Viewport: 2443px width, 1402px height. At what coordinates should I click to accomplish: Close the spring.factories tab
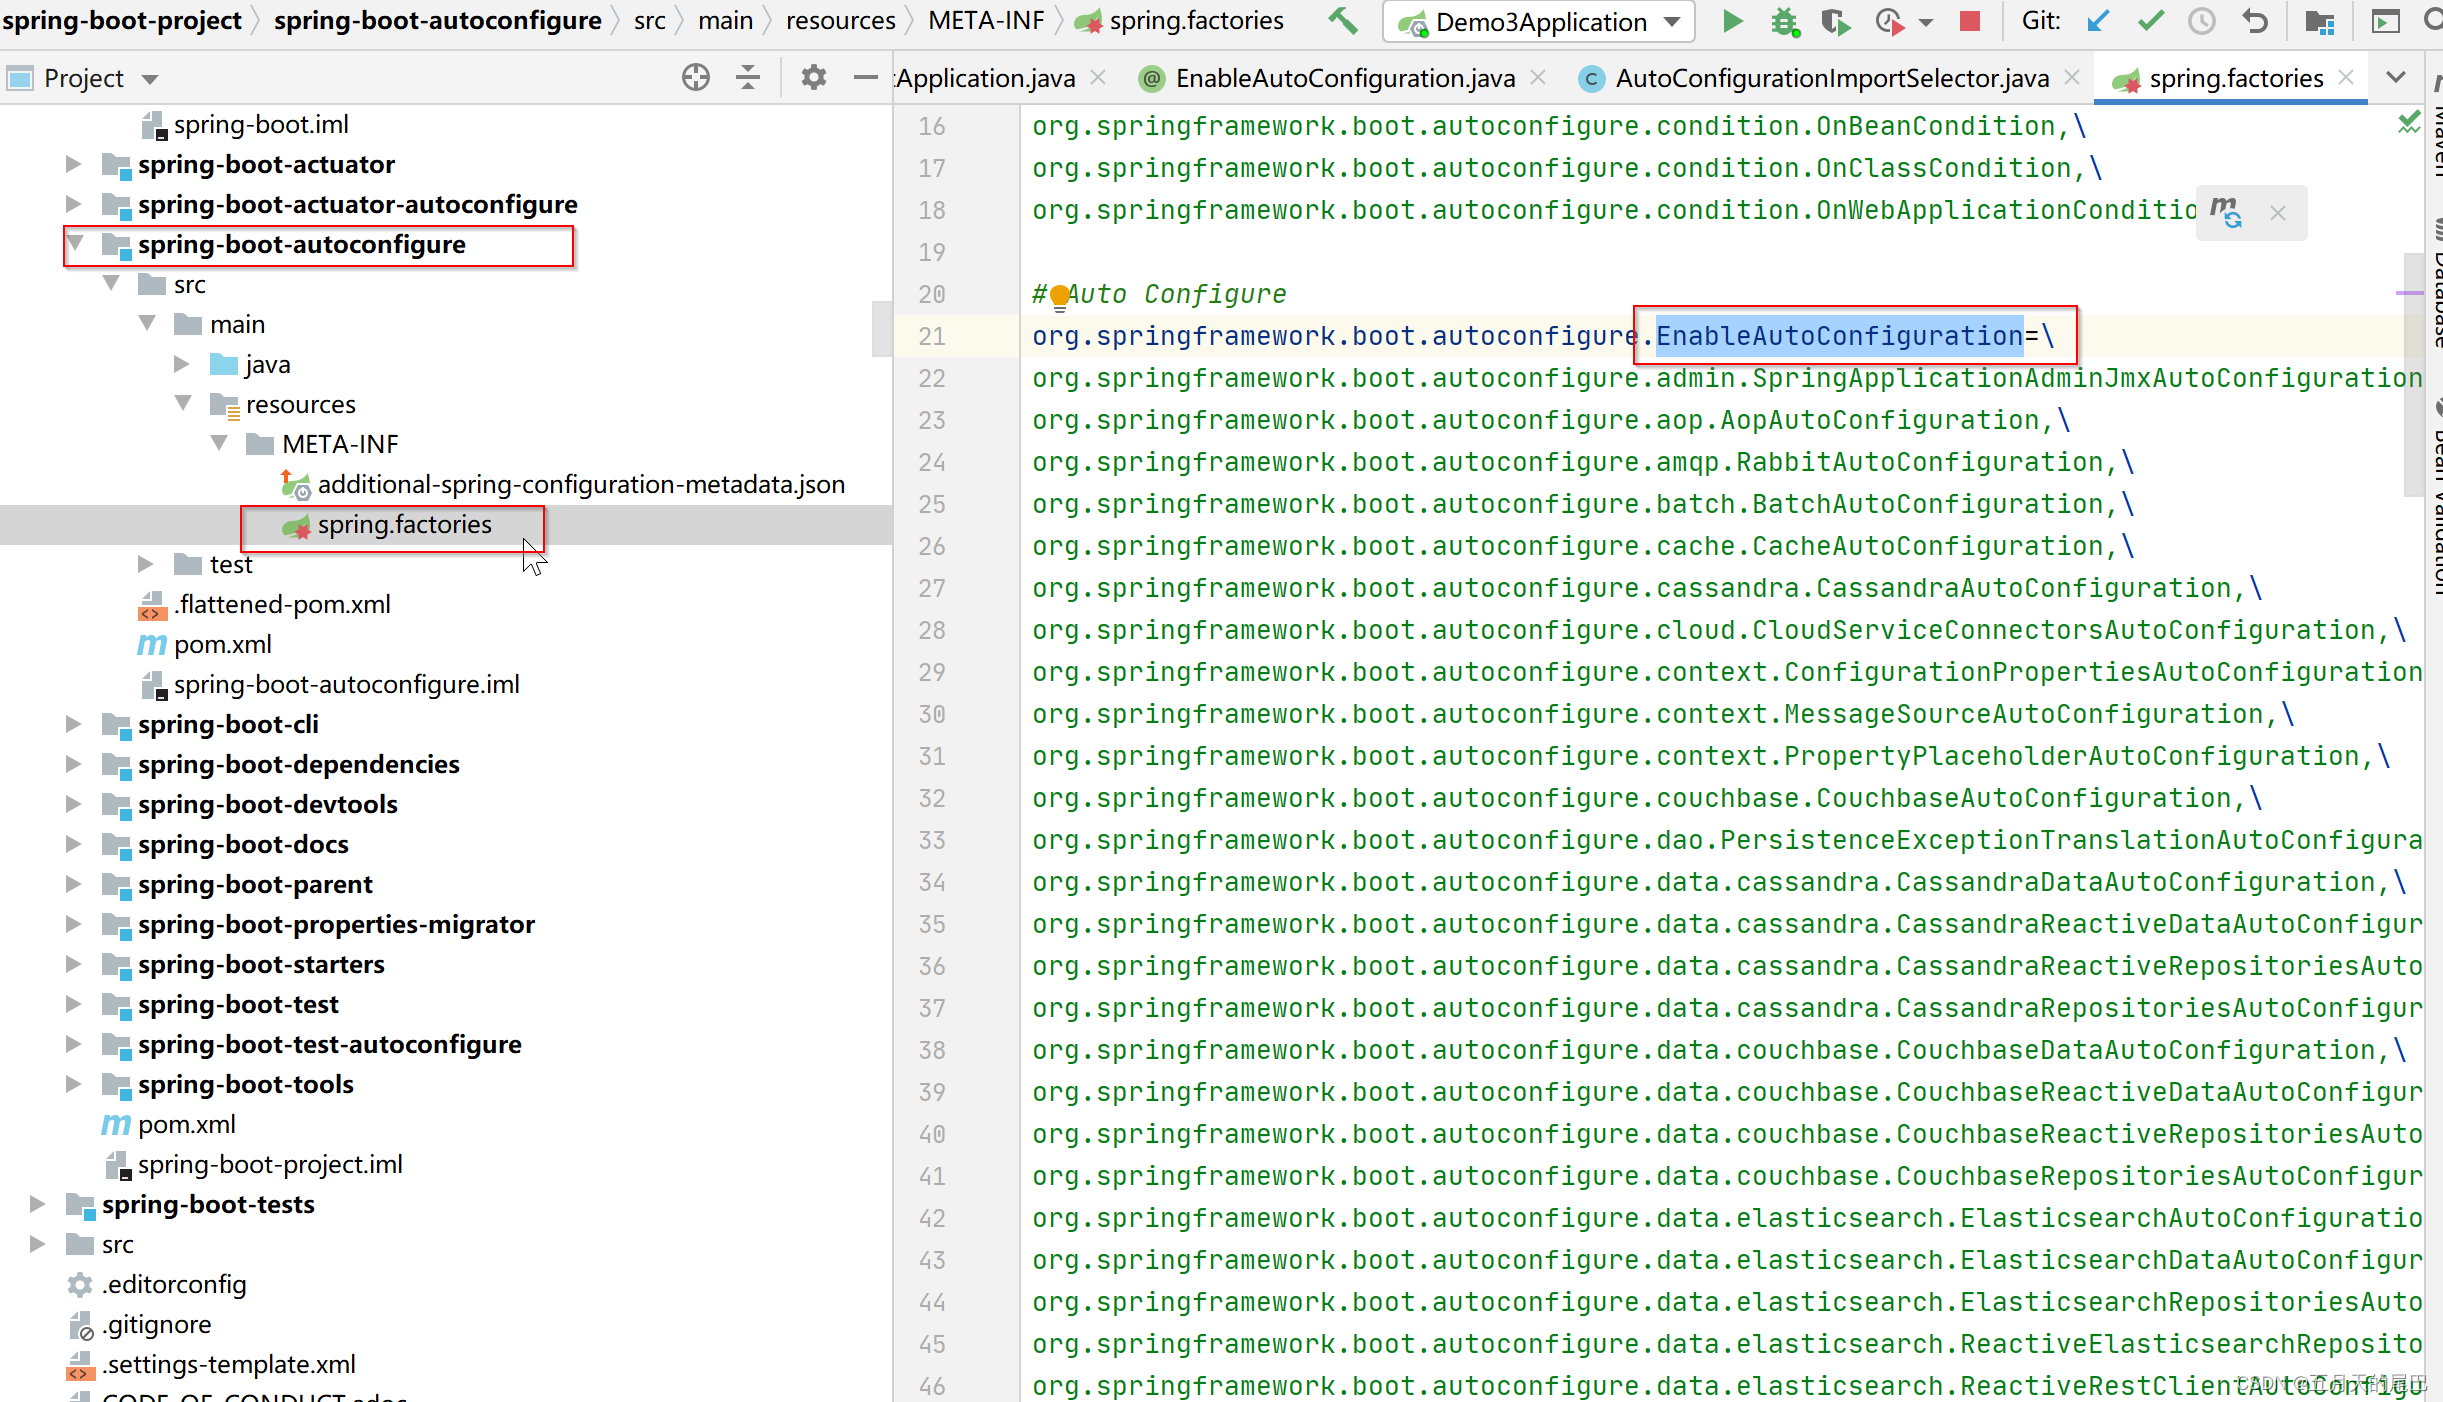point(2346,78)
